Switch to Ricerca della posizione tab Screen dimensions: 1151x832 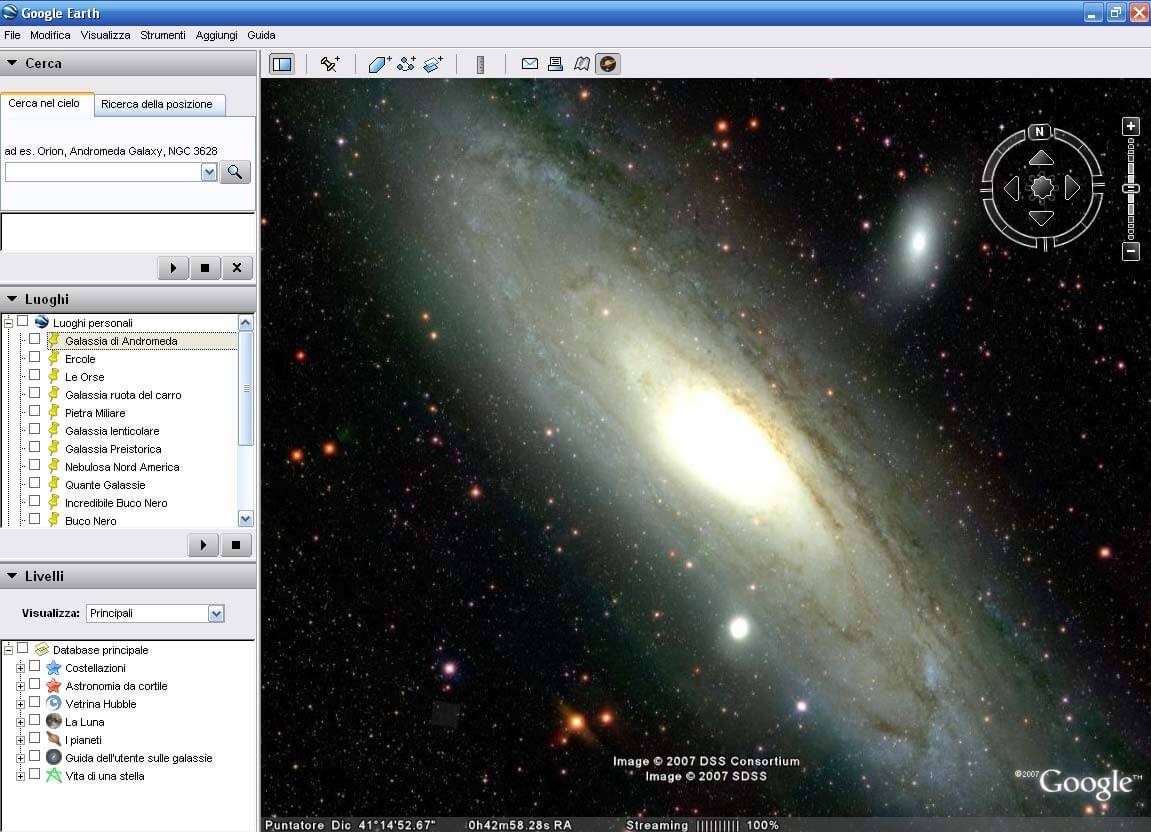pyautogui.click(x=157, y=104)
